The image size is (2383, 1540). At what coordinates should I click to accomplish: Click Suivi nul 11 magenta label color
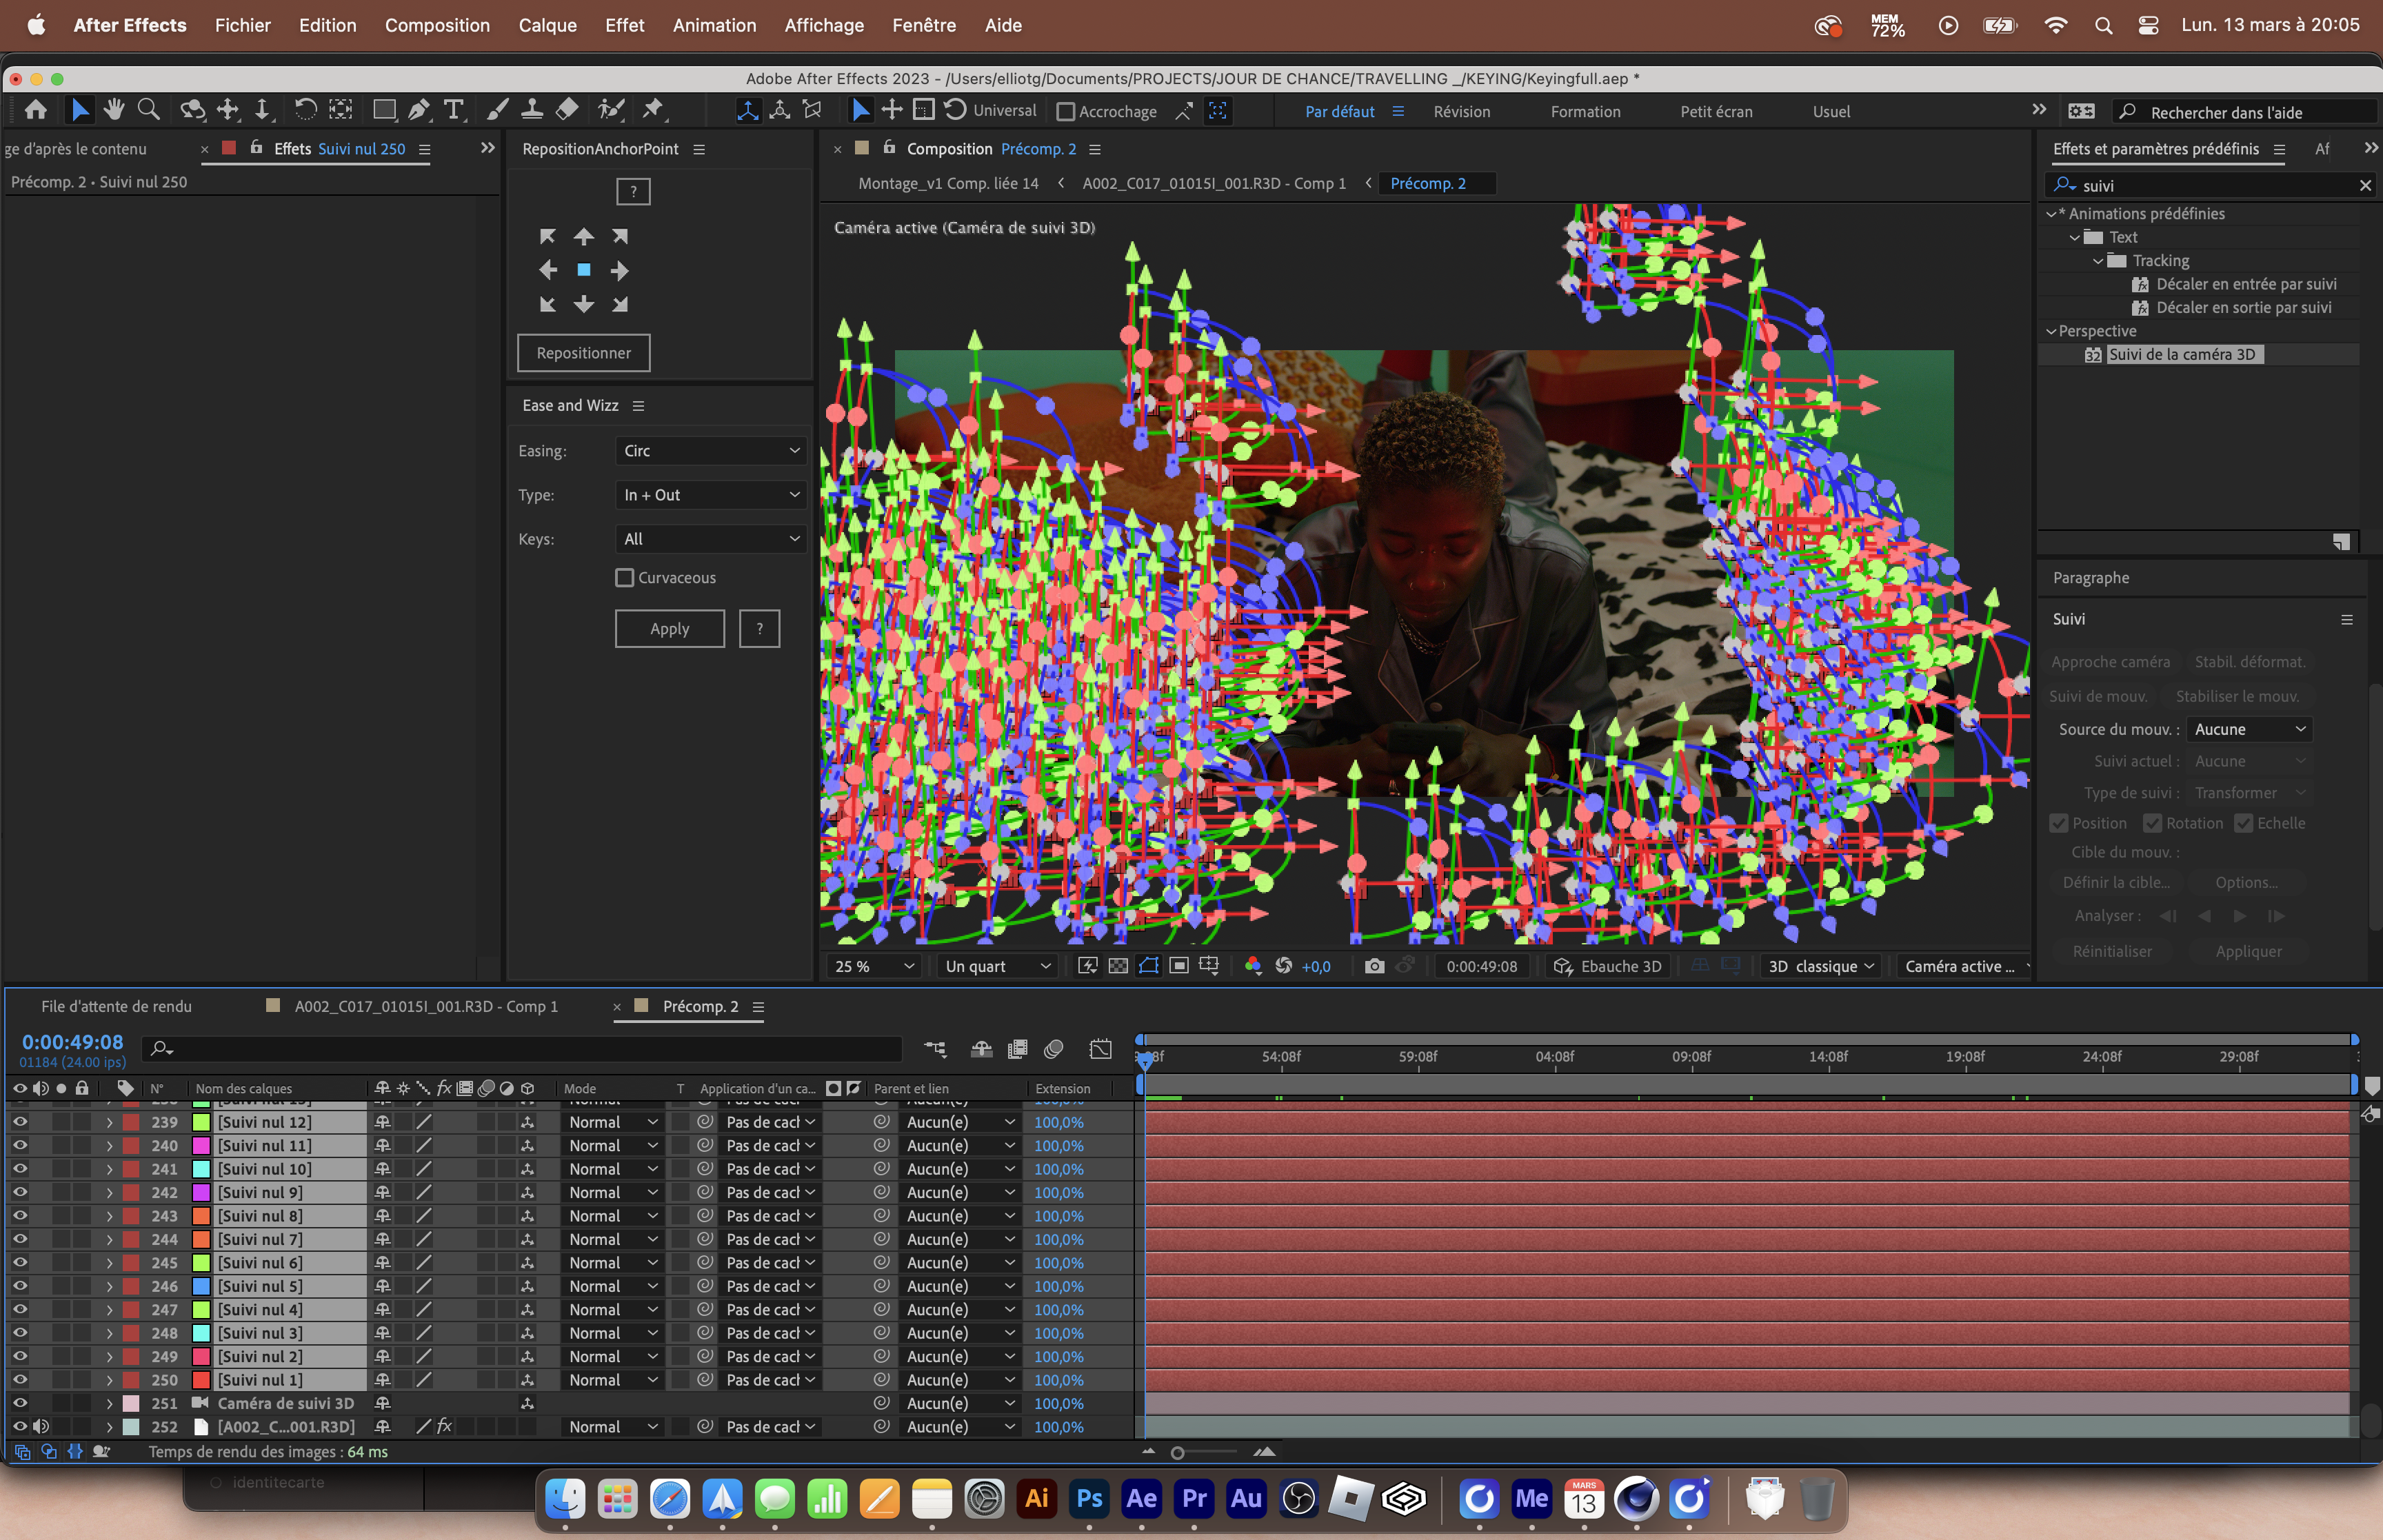pos(201,1145)
